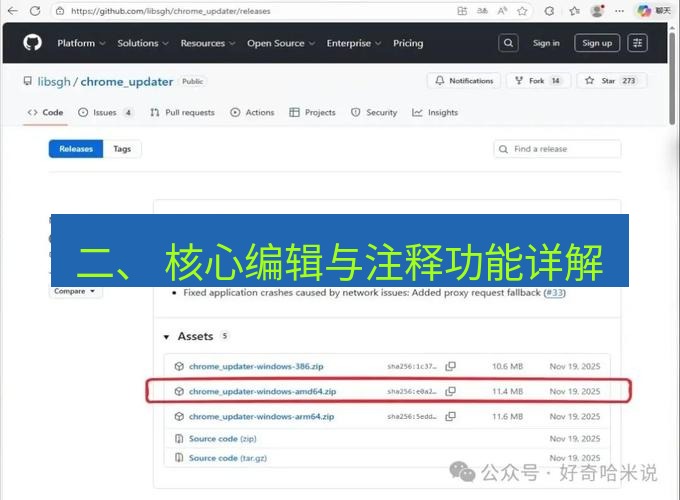Expand the Resources menu
This screenshot has height=500, width=680.
click(208, 43)
